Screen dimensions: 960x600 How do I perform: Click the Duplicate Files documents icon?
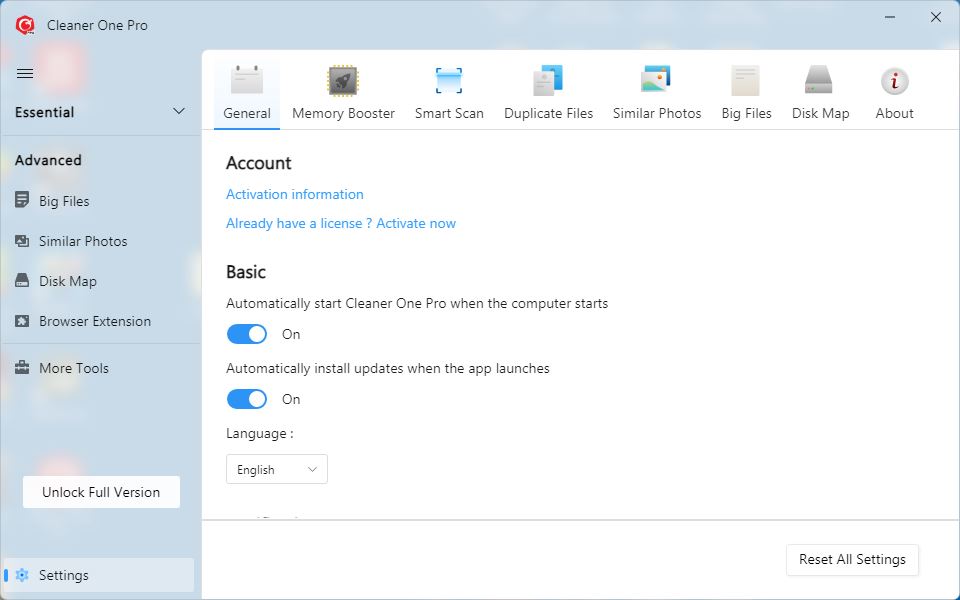point(548,80)
